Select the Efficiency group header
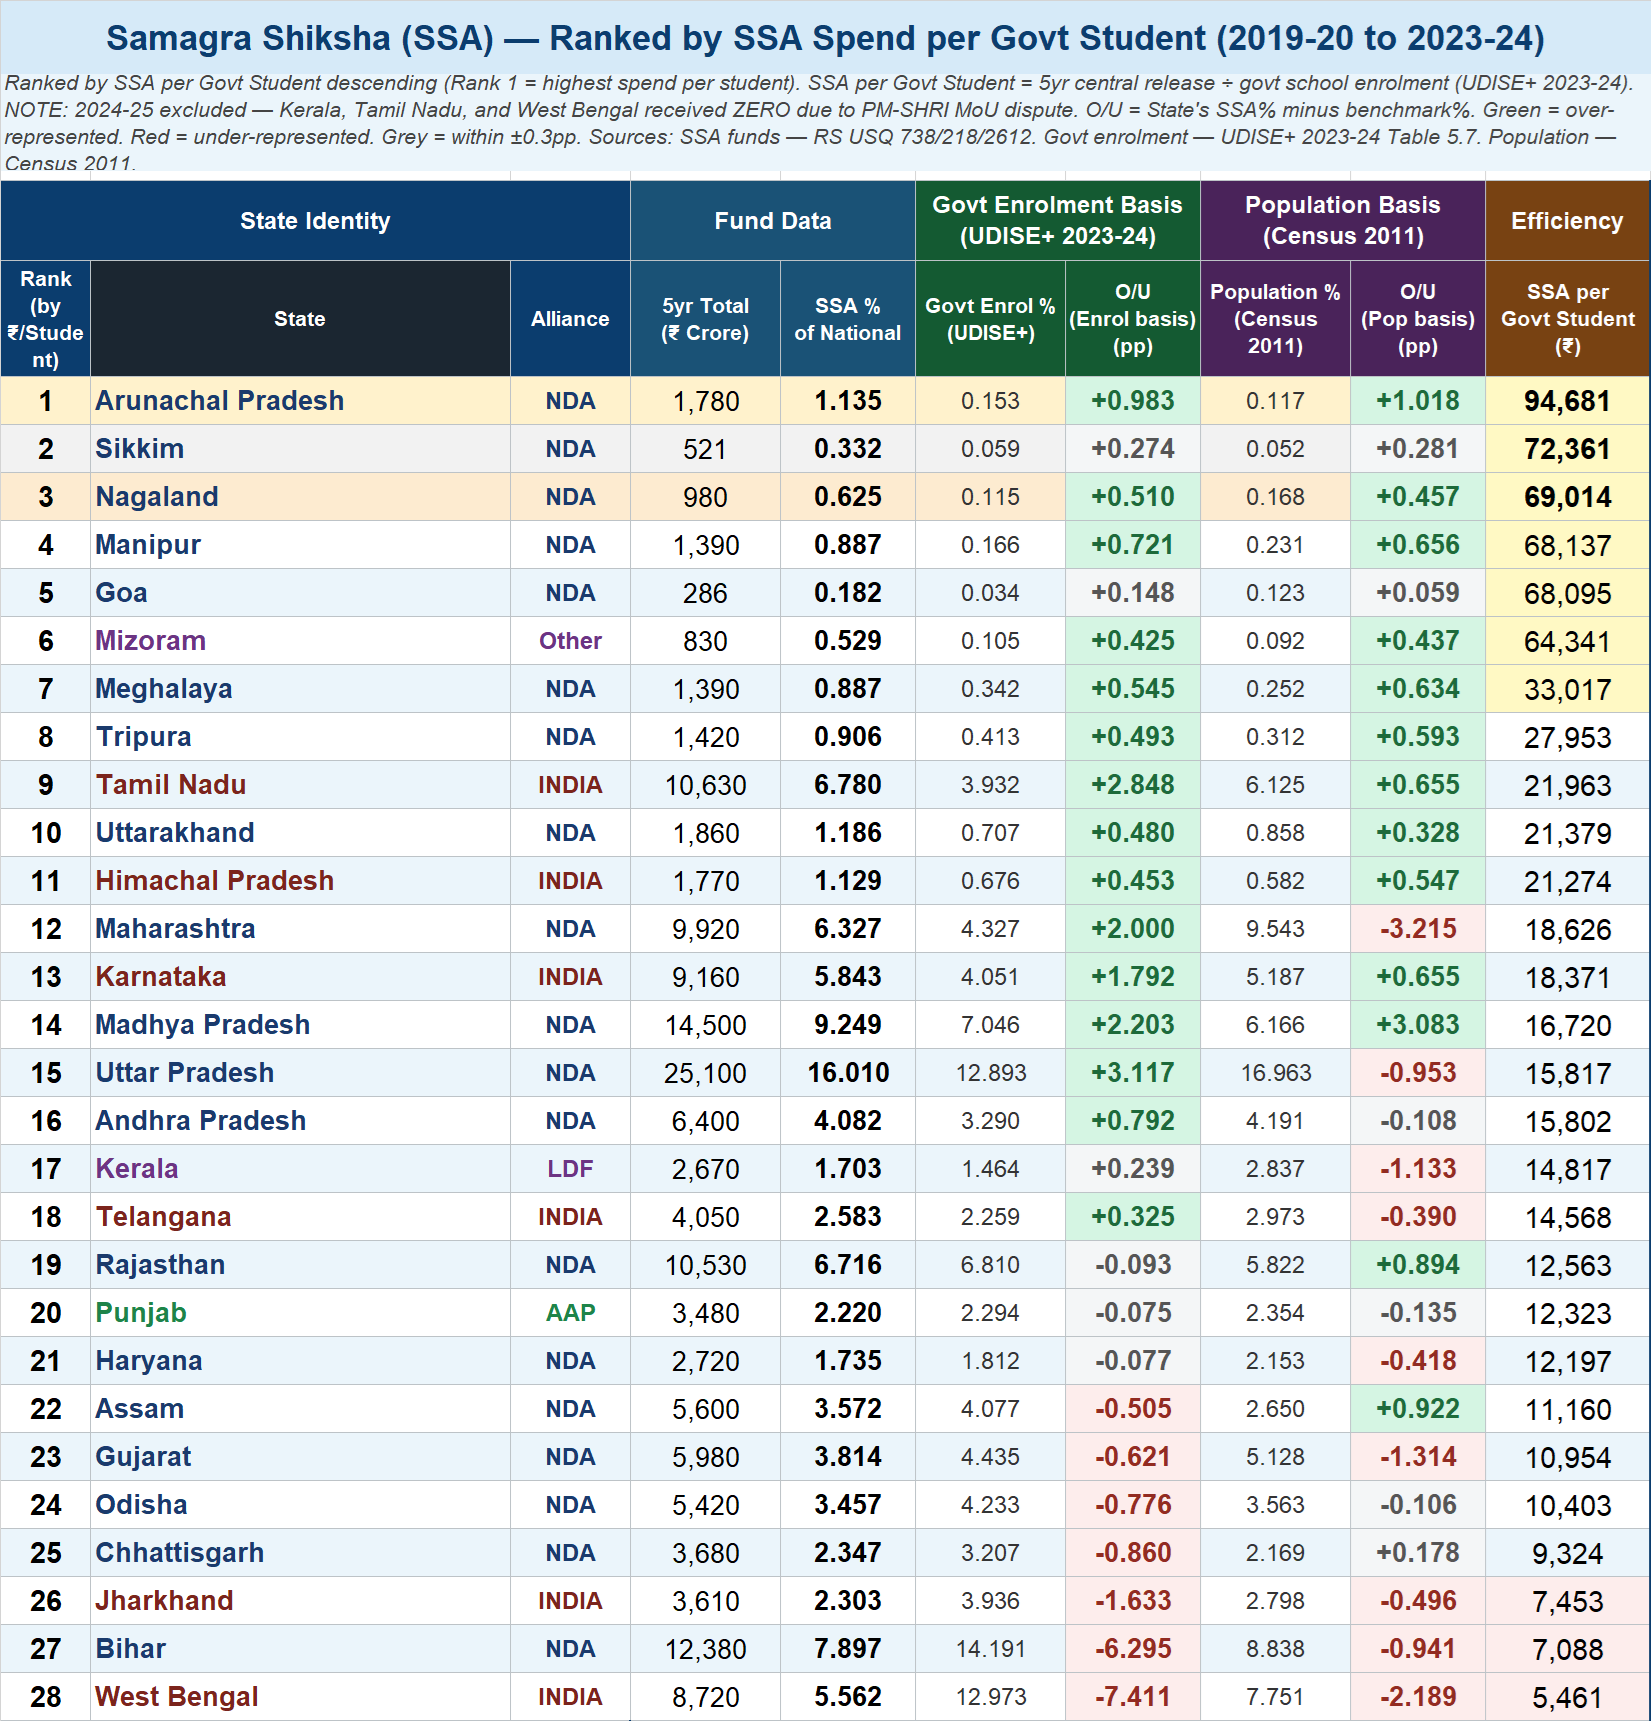The height and width of the screenshot is (1721, 1651). (x=1566, y=221)
